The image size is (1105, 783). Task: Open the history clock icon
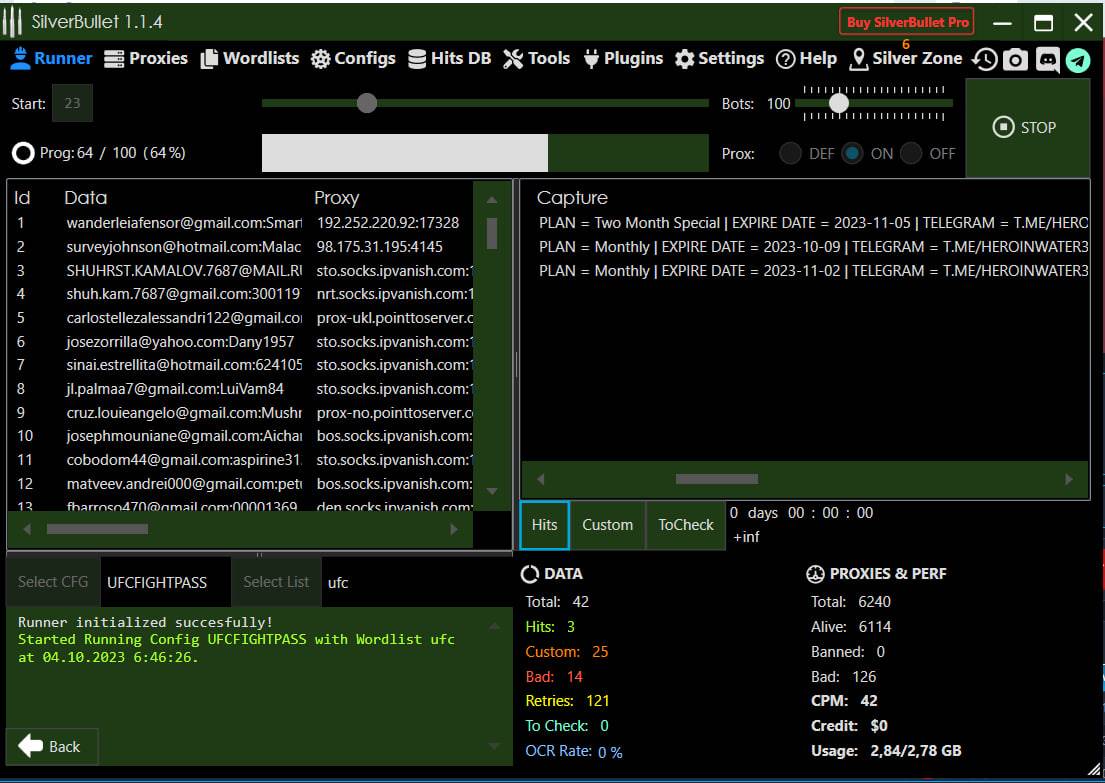[x=985, y=60]
